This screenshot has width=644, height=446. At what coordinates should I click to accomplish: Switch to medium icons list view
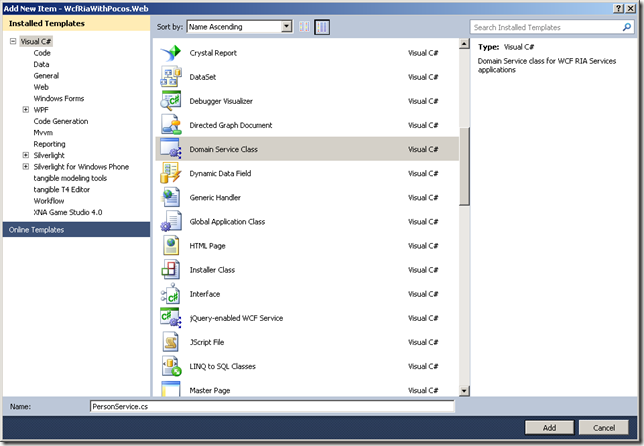coord(322,27)
